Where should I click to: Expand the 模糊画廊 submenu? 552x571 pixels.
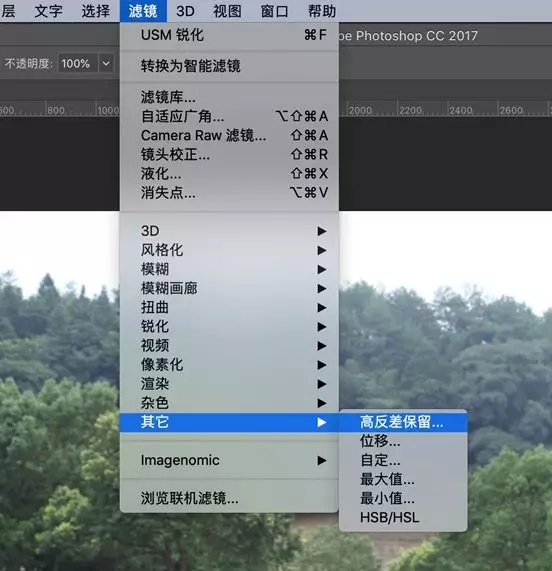229,288
